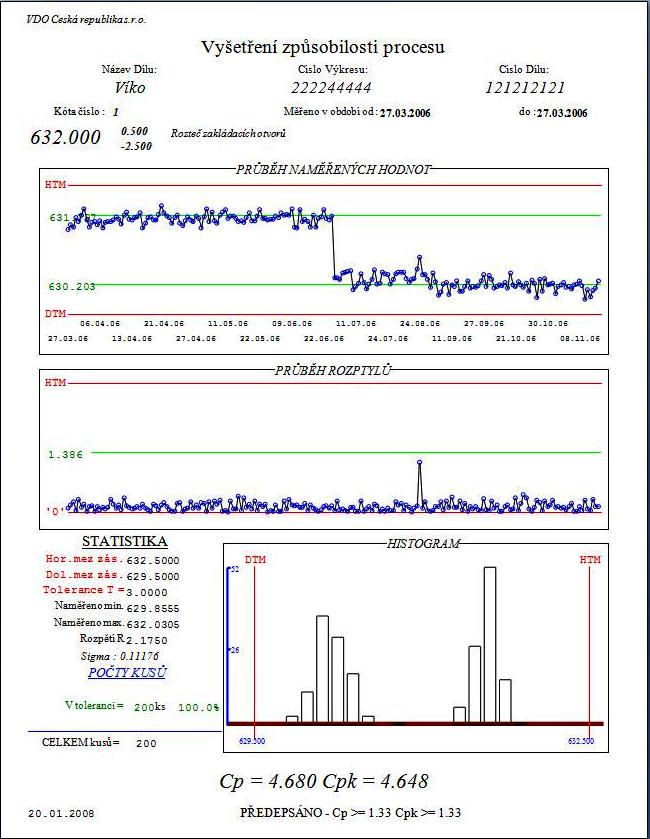Screen dimensions: 650x839
Task: Click Tolerance T value 3.0000
Action: (x=147, y=592)
